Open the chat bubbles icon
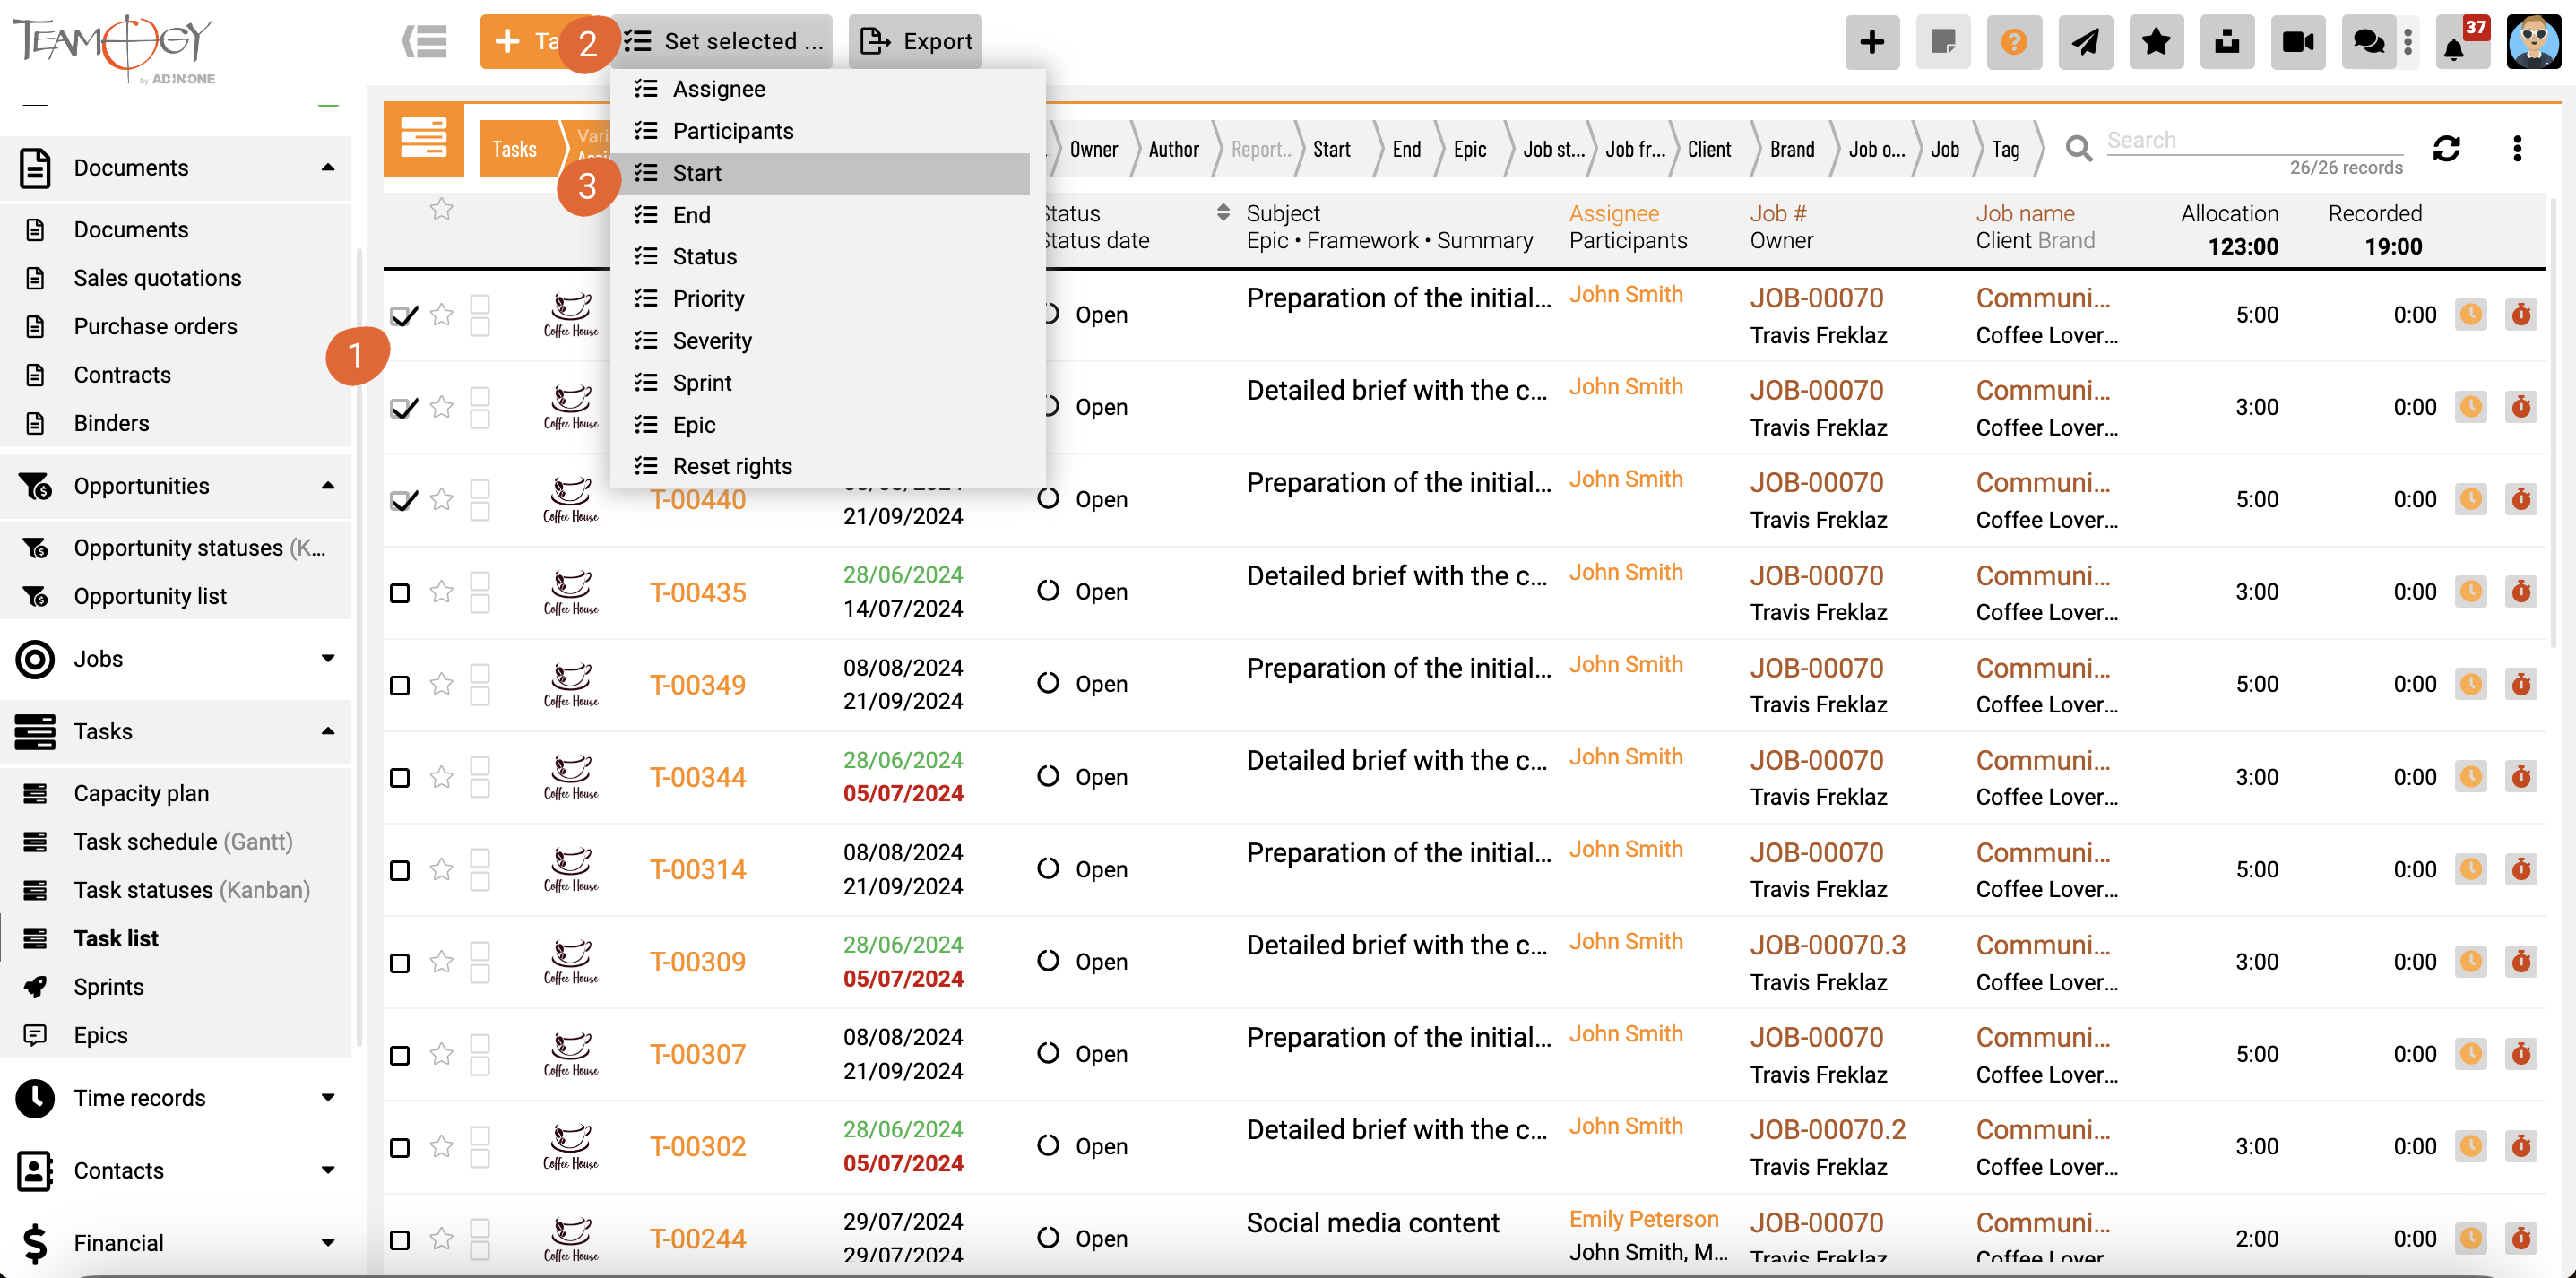This screenshot has width=2576, height=1278. coord(2368,41)
